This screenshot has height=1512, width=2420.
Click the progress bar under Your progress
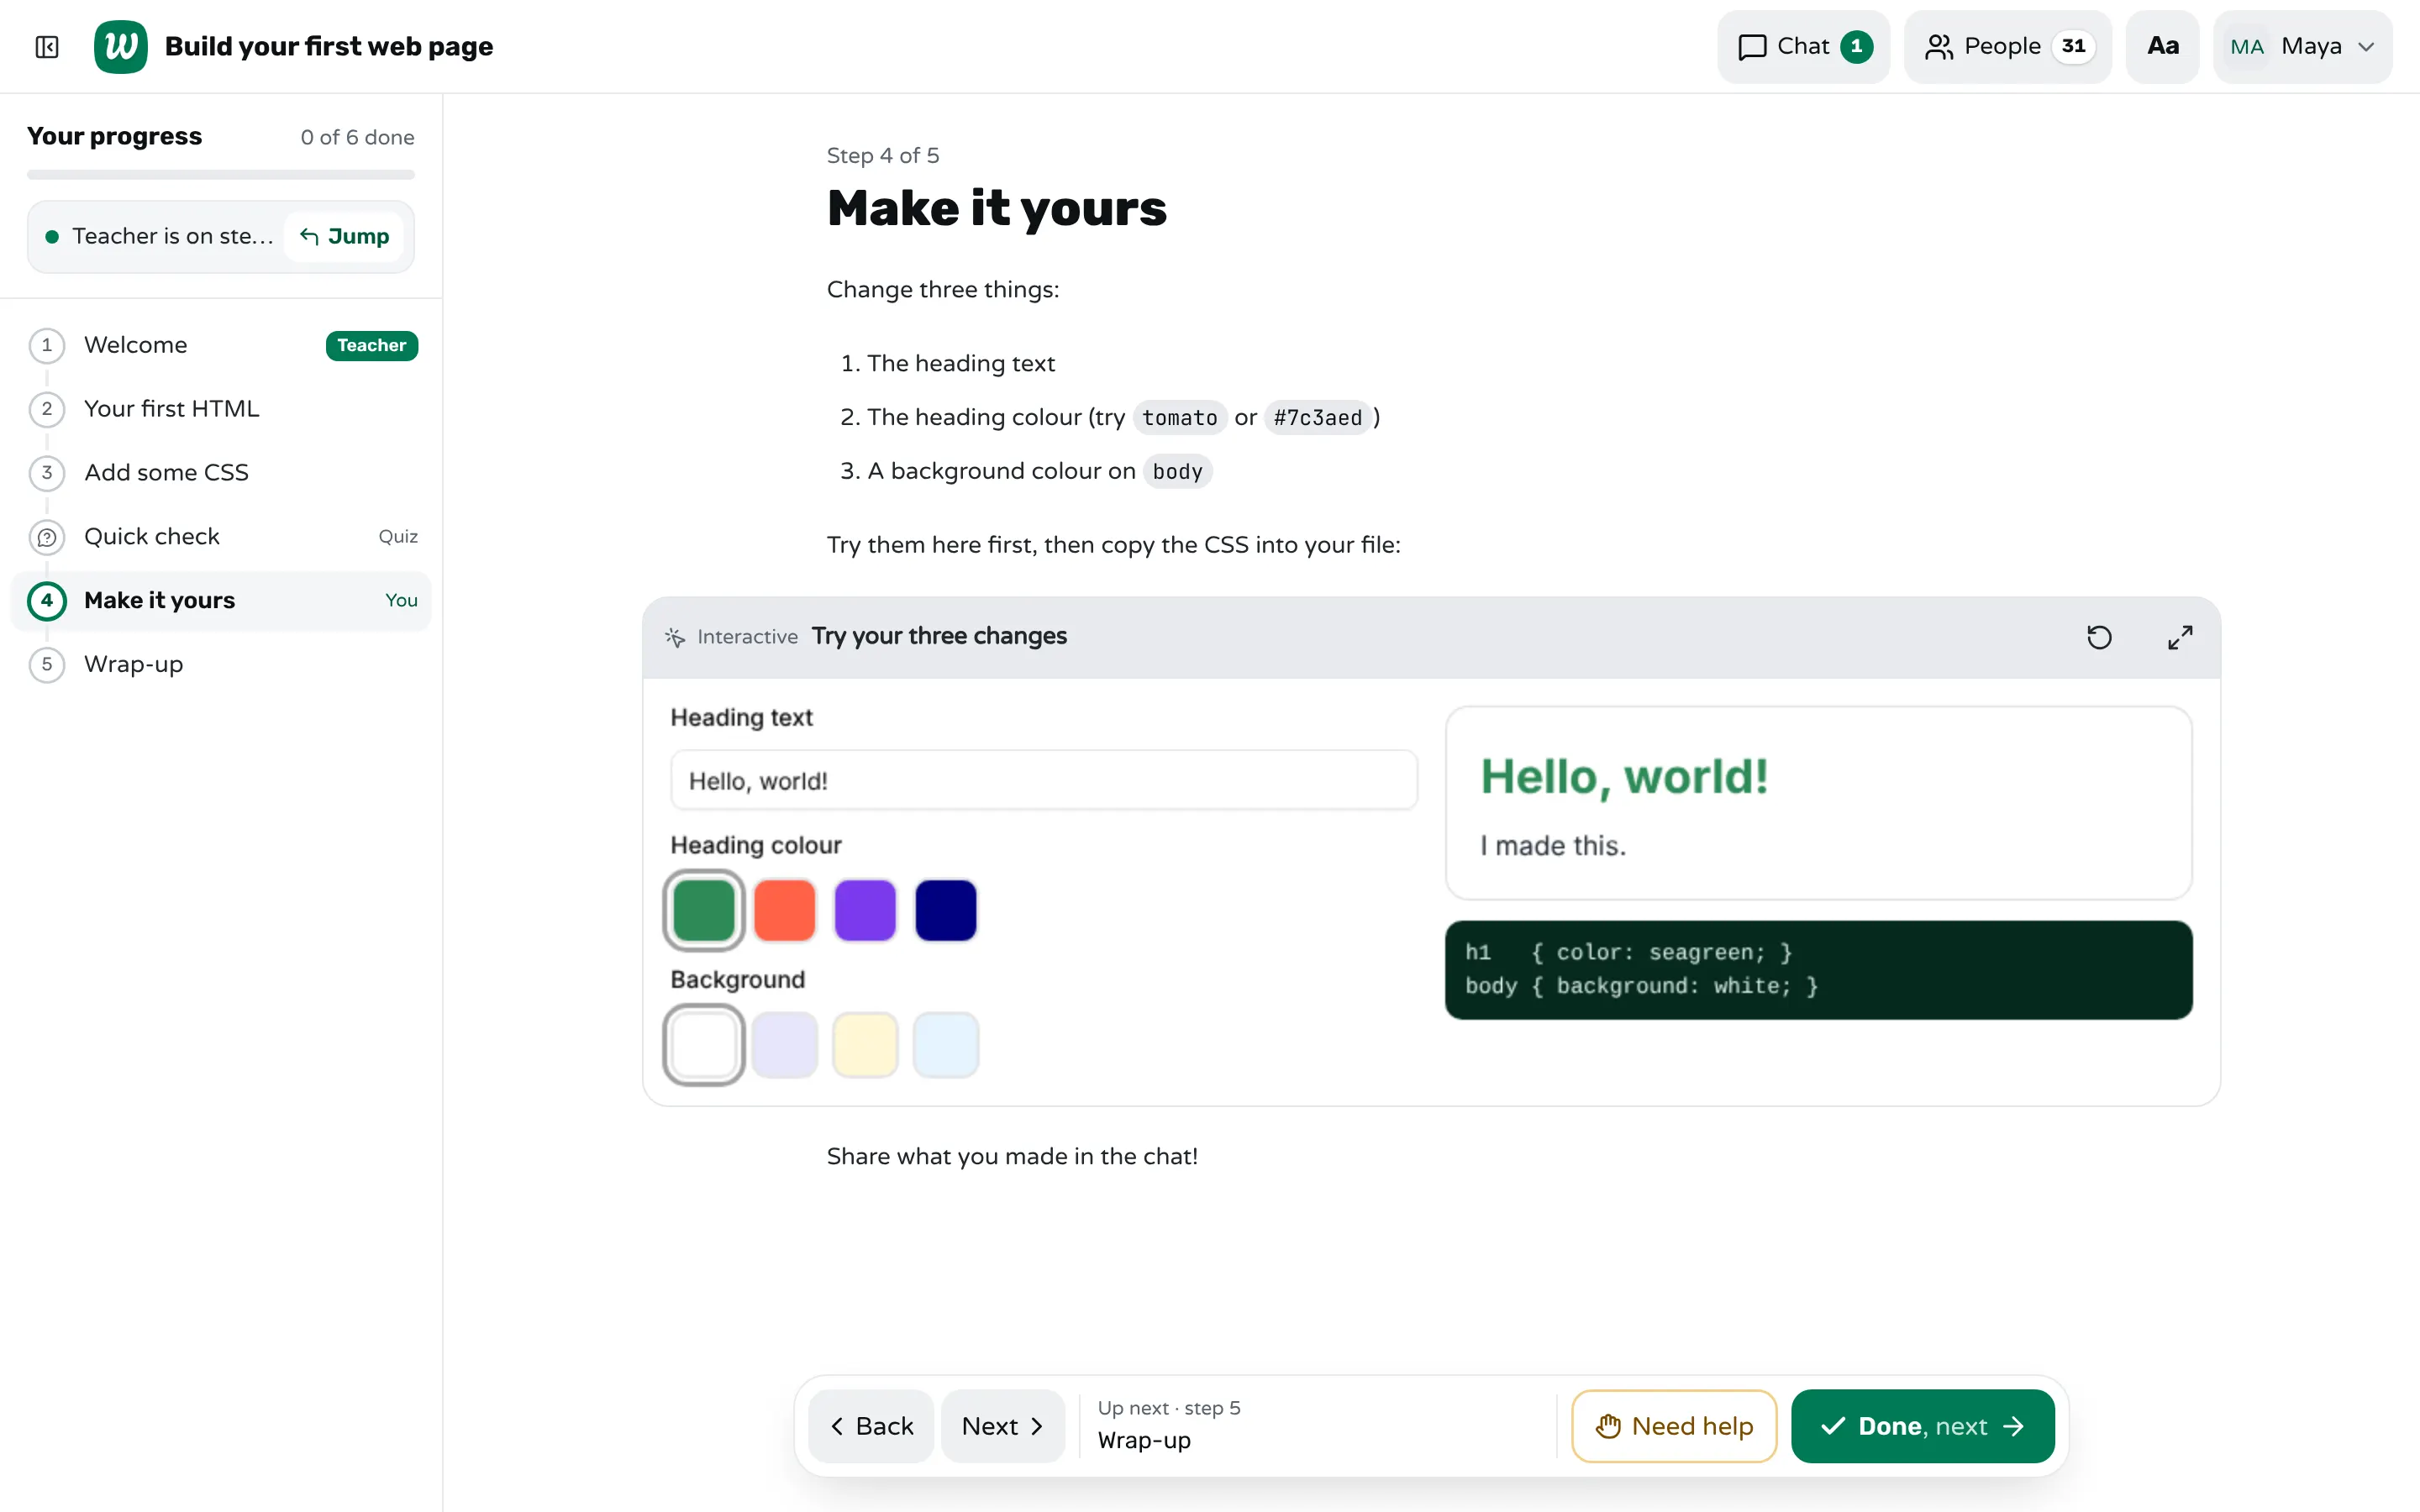pos(221,175)
